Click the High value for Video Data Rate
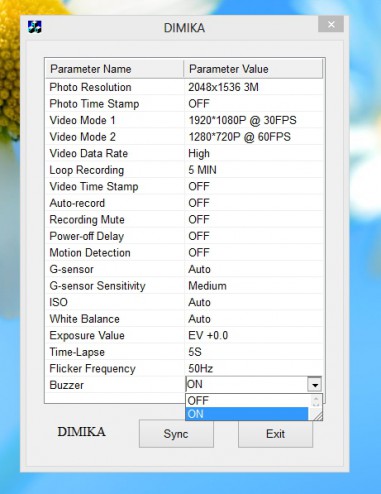The image size is (381, 494). pos(199,154)
